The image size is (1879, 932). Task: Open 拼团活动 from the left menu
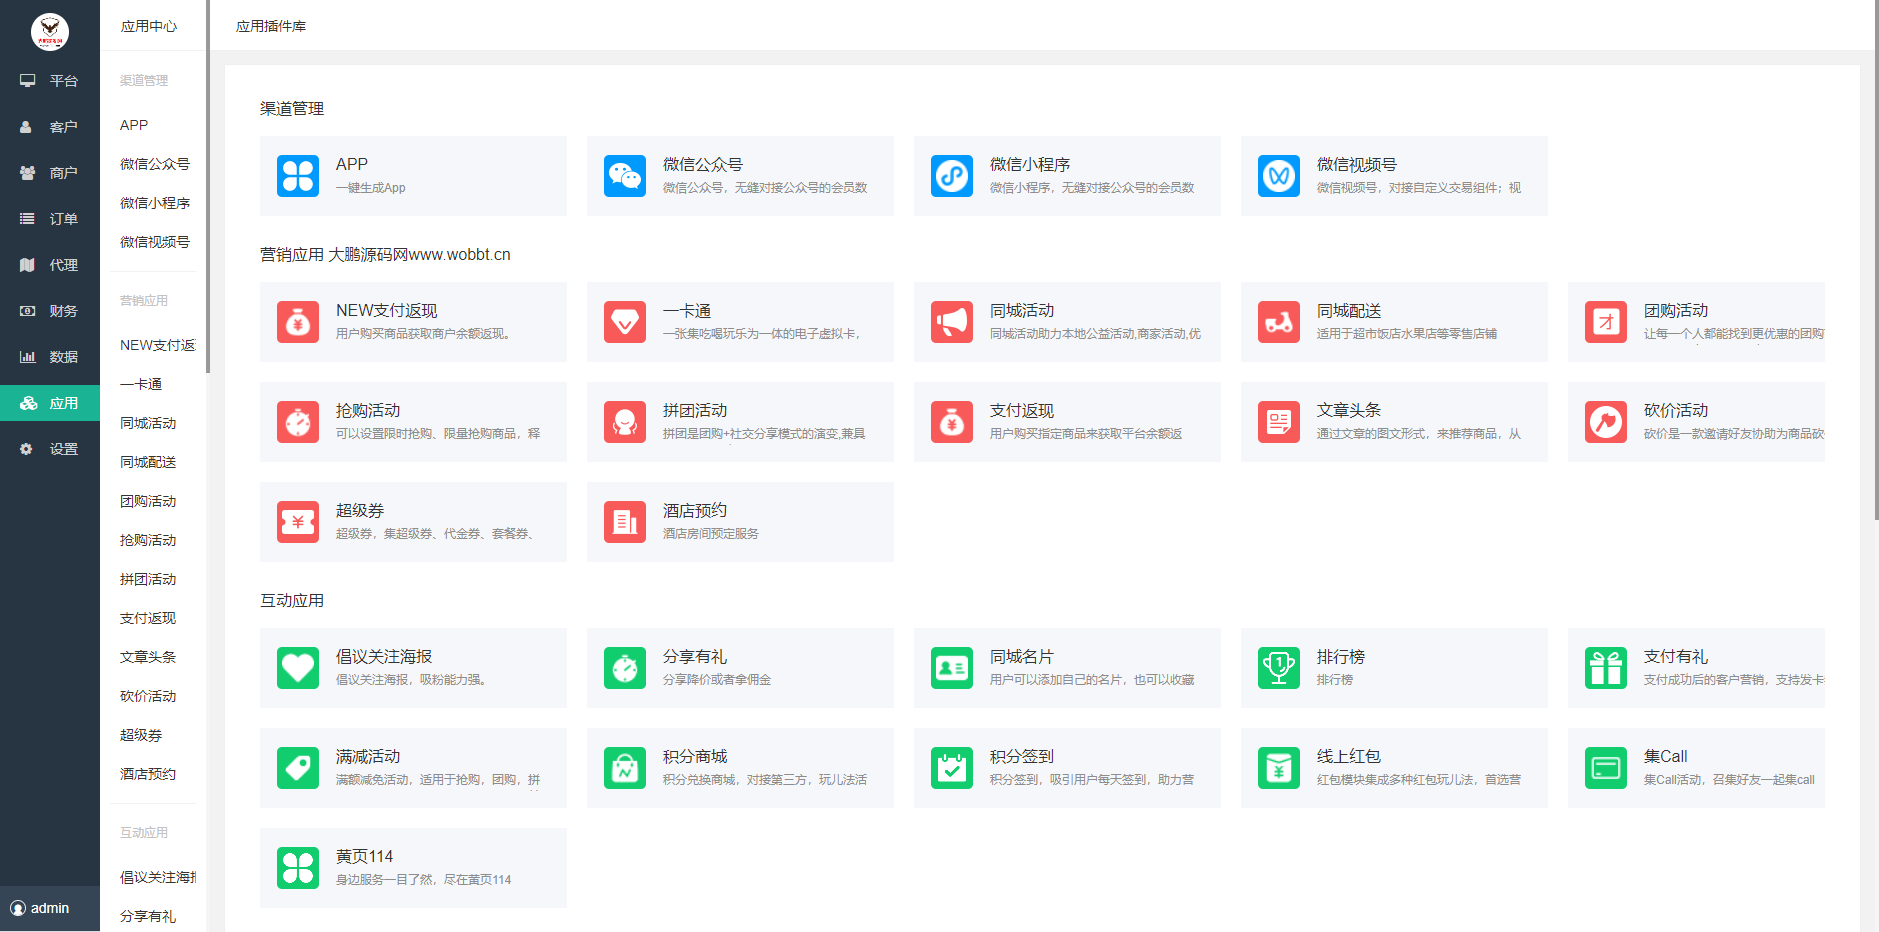click(147, 578)
